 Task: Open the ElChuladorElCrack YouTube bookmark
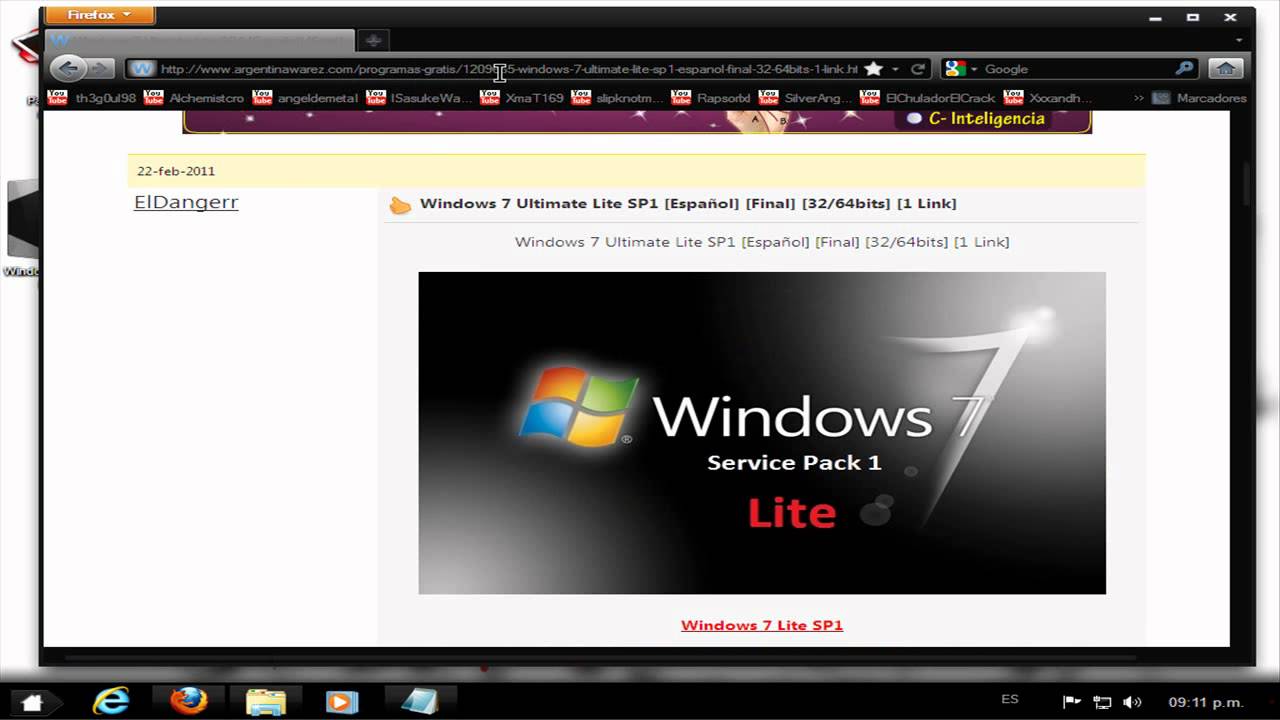pos(928,98)
